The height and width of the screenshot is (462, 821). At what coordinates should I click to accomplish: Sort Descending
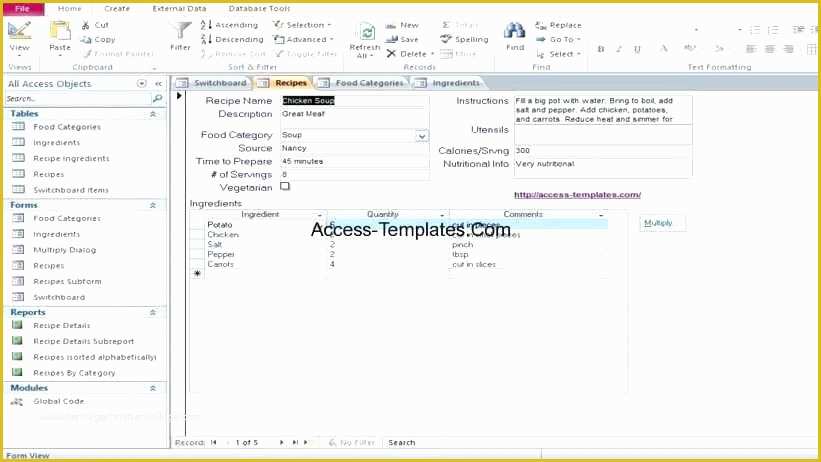(232, 39)
